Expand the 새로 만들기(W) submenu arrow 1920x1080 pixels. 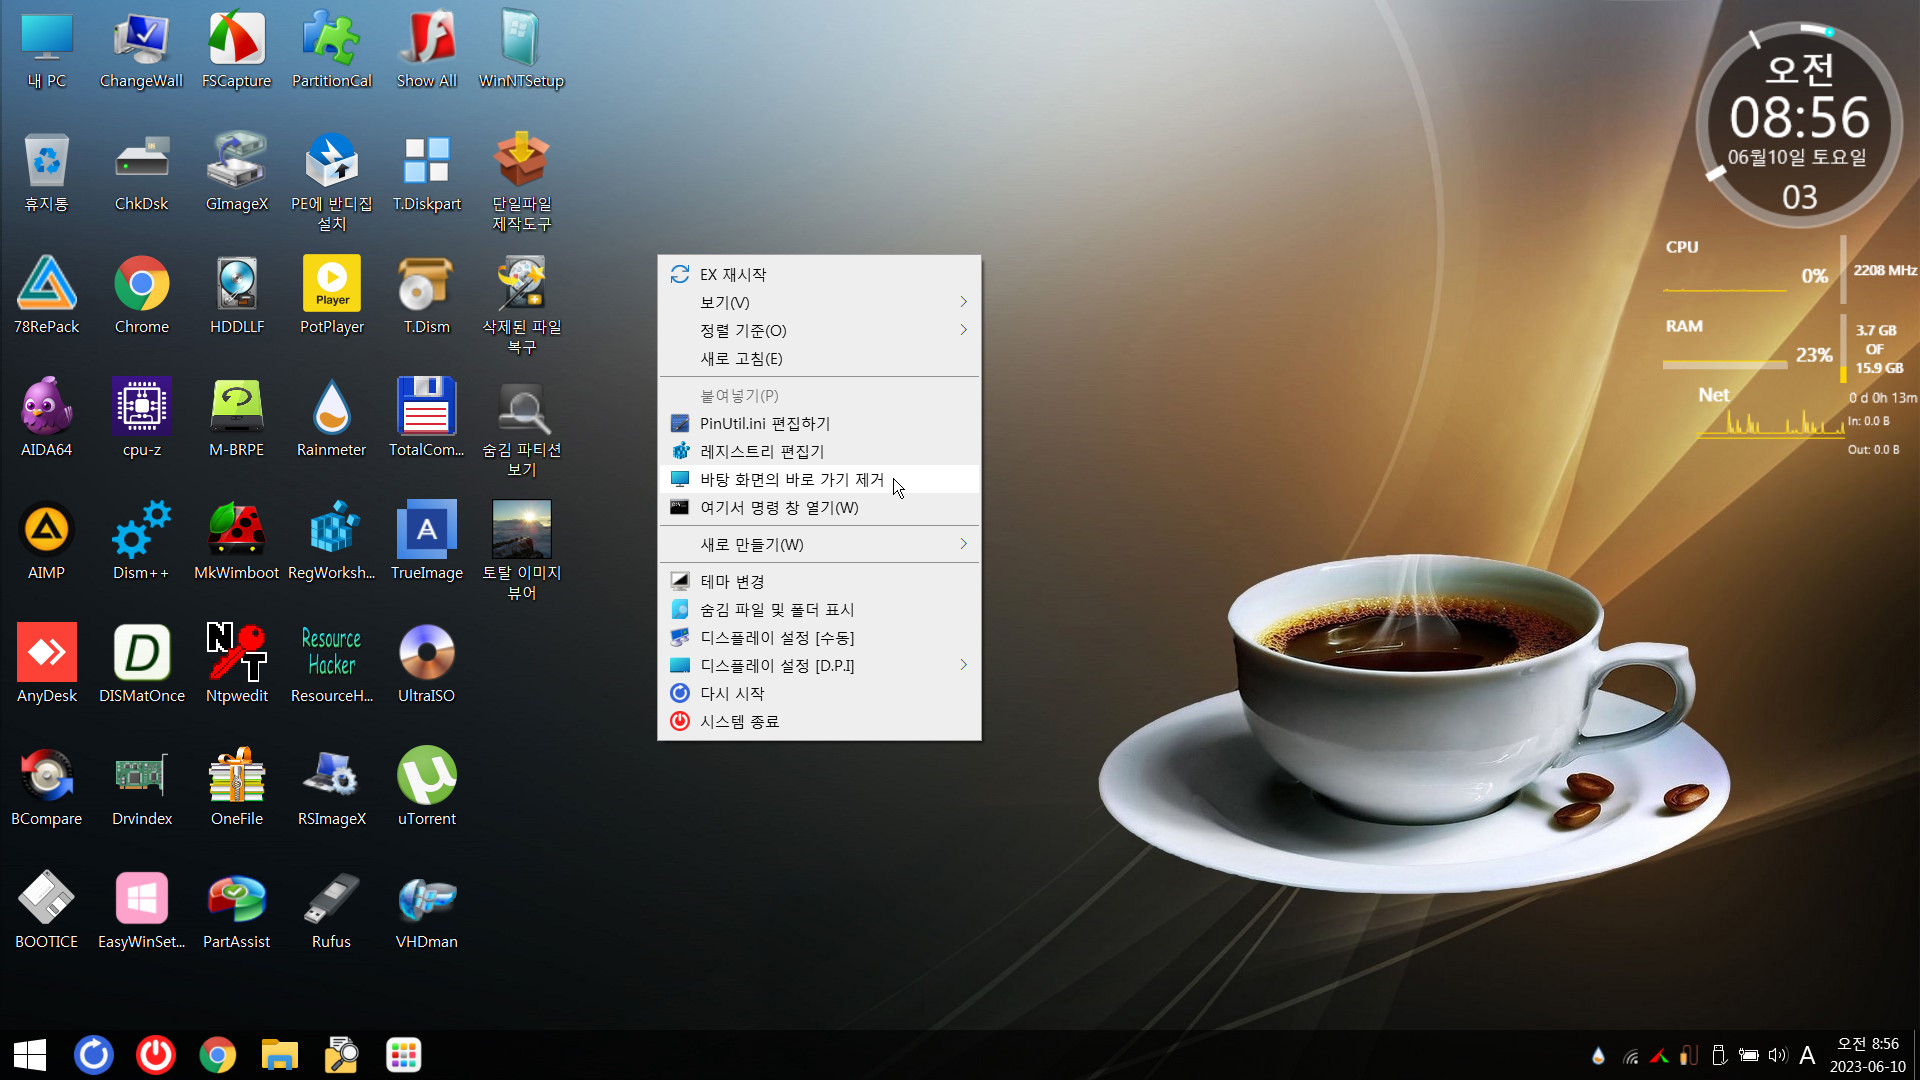click(x=963, y=544)
